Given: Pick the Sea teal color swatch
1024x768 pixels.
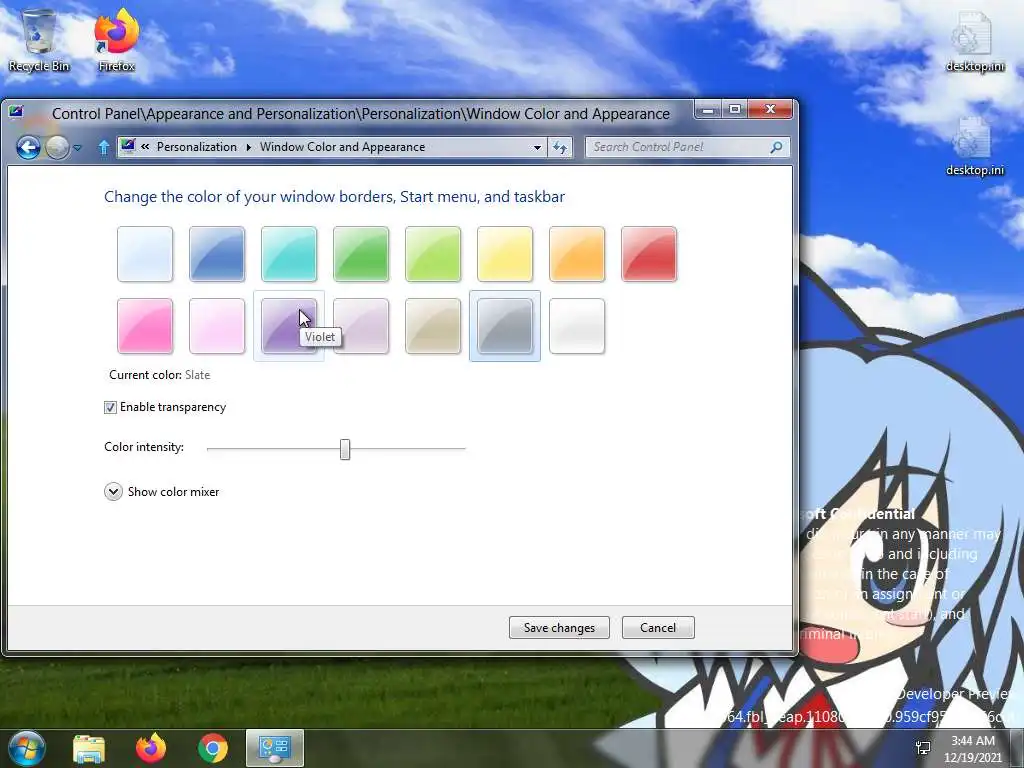Looking at the screenshot, I should (289, 254).
